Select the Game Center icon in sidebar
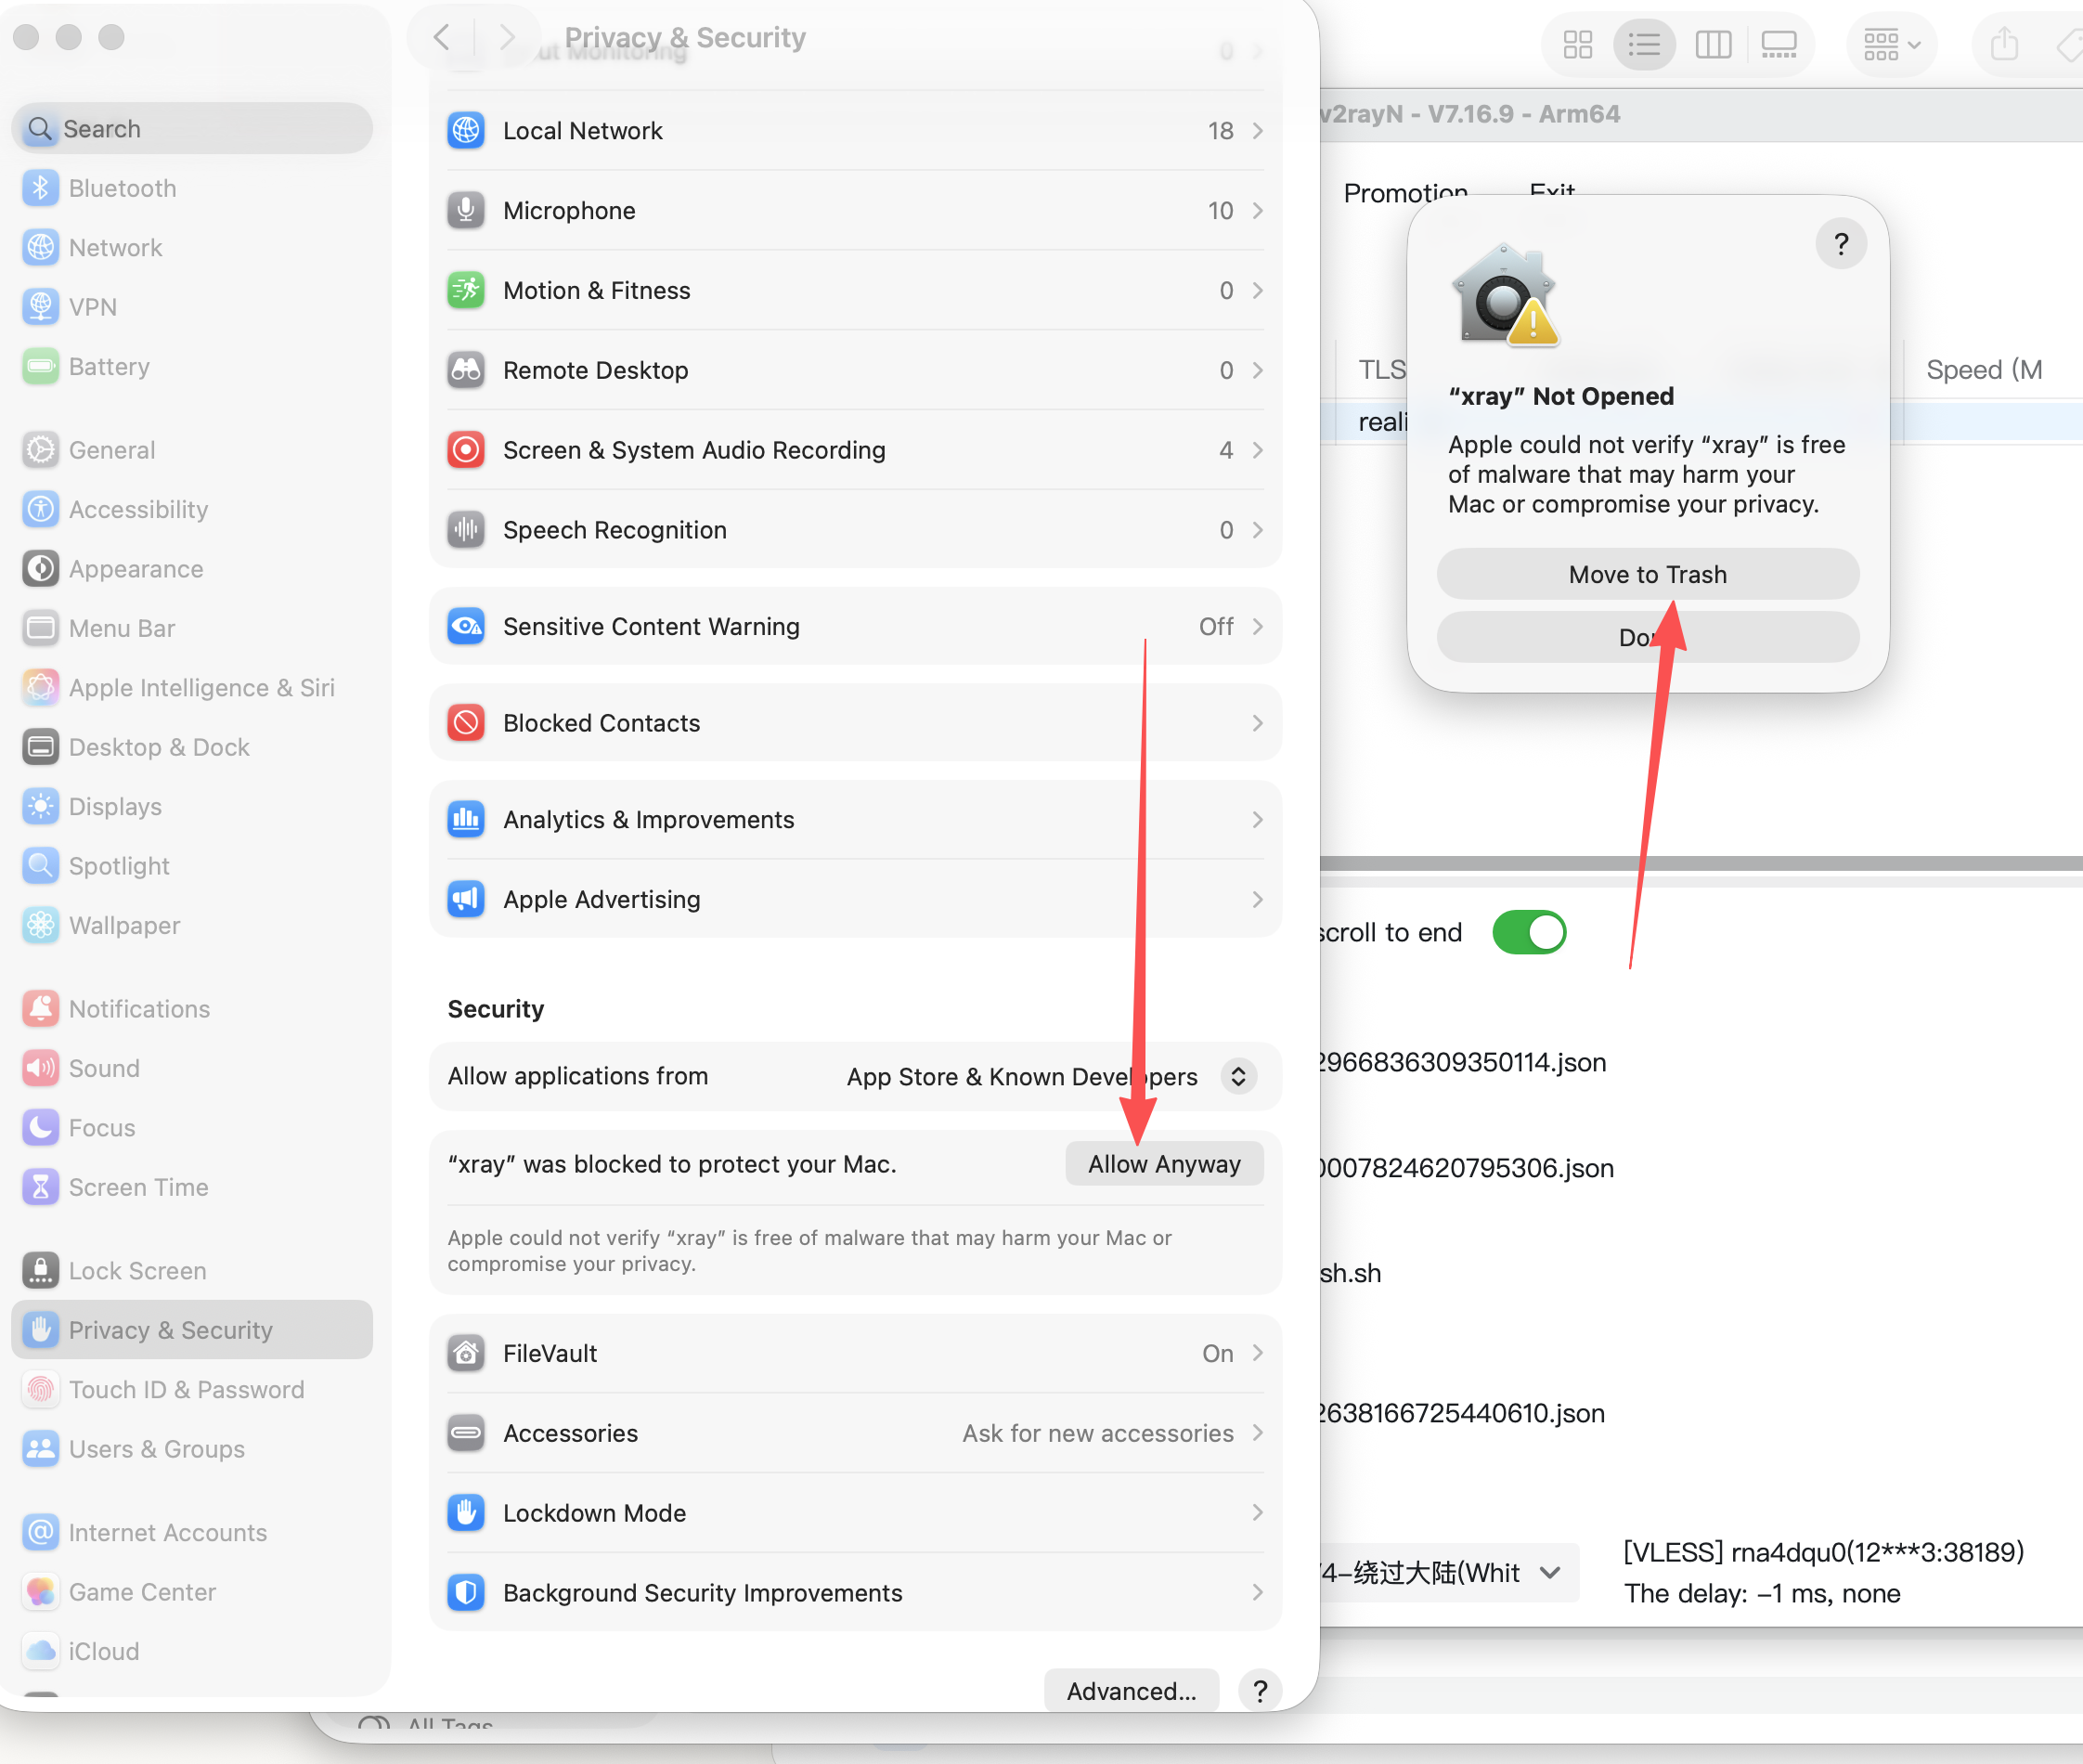The image size is (2083, 1764). click(x=41, y=1592)
